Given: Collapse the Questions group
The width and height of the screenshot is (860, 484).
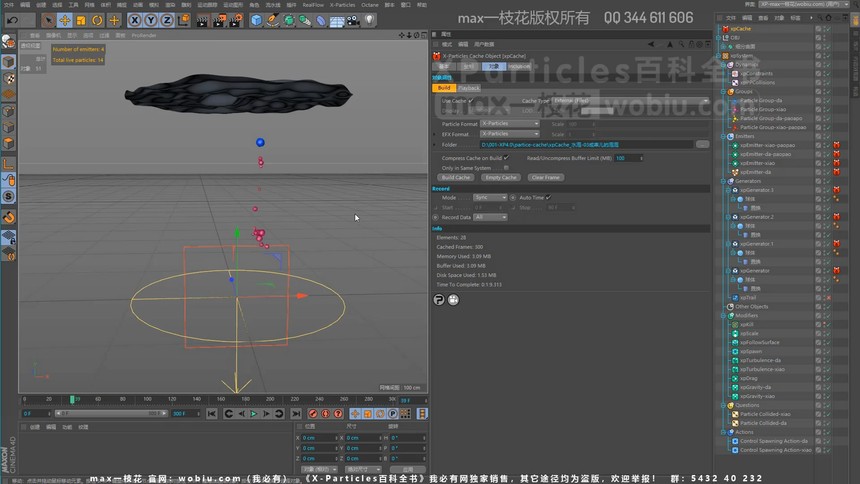Looking at the screenshot, I should coord(723,405).
